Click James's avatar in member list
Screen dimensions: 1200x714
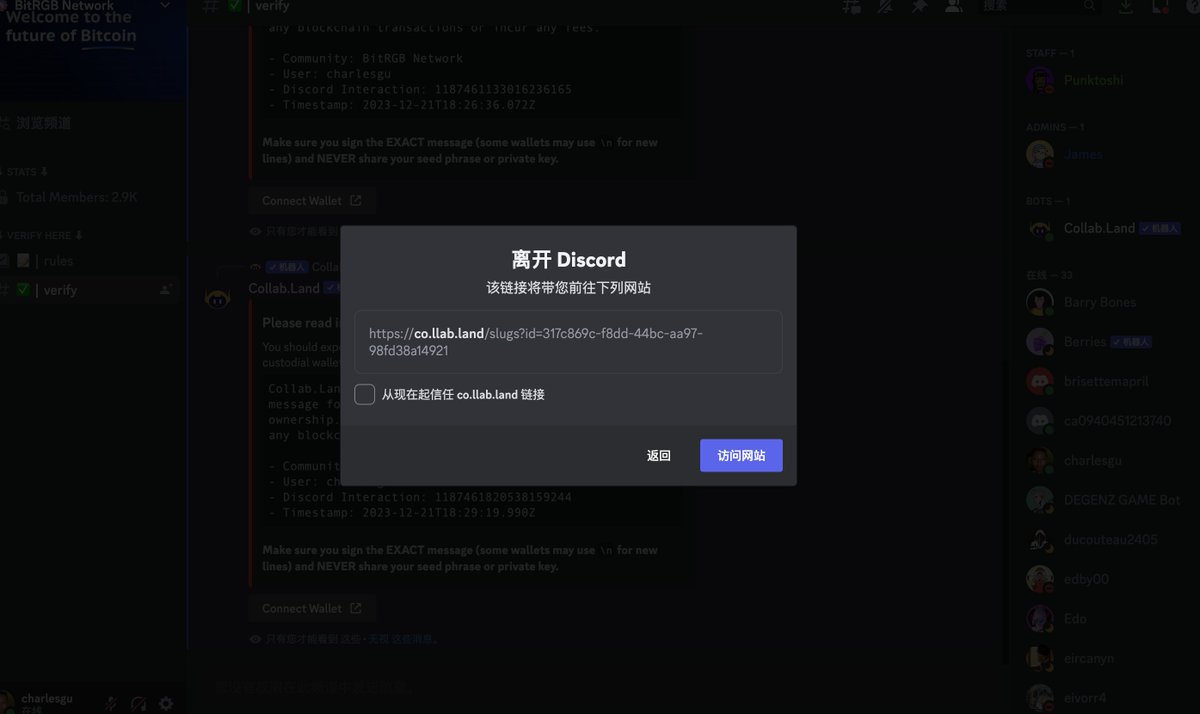coord(1040,154)
